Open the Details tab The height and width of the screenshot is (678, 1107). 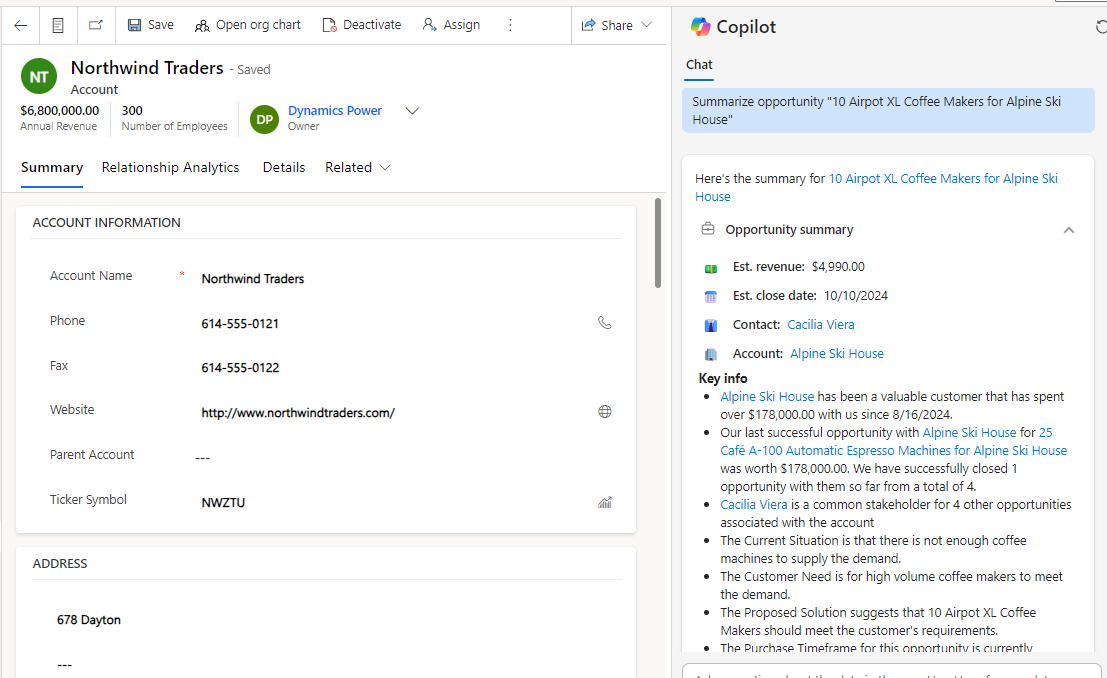284,167
